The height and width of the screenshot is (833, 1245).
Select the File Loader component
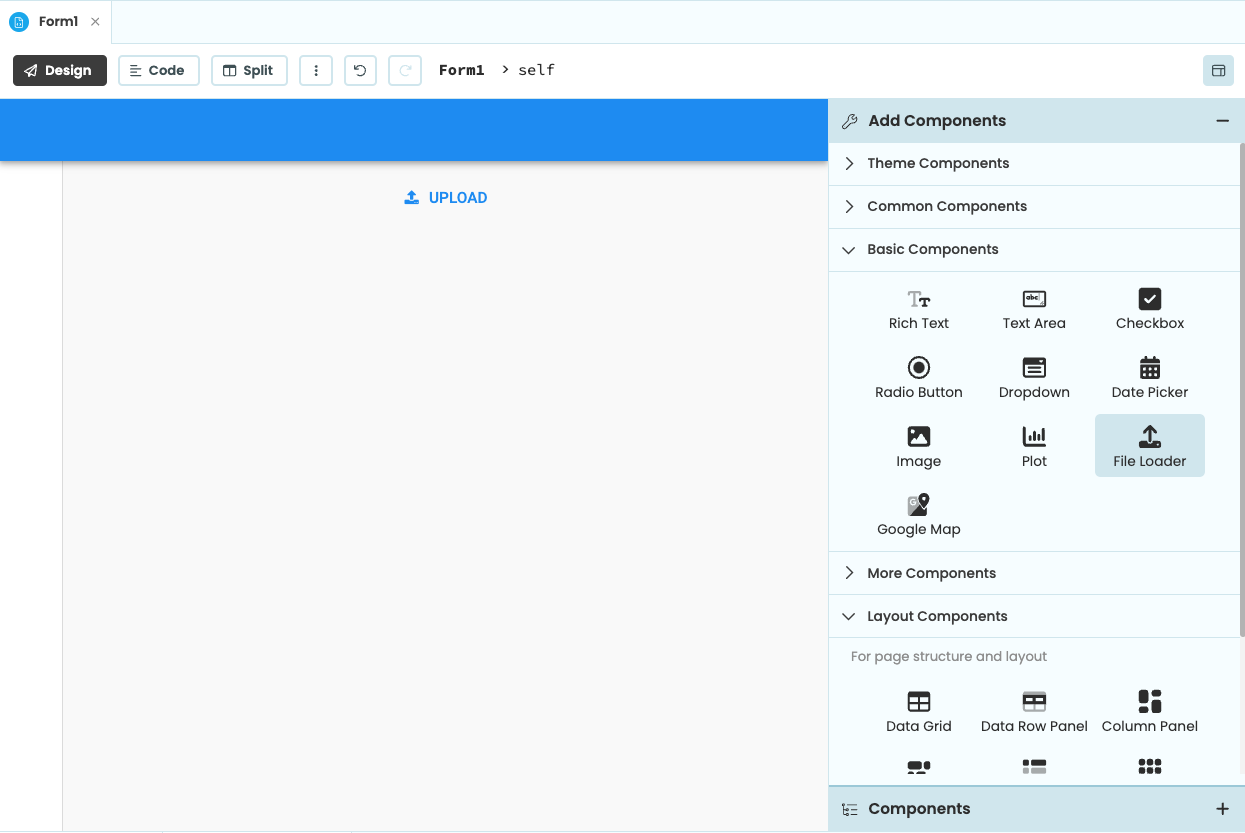pos(1149,445)
